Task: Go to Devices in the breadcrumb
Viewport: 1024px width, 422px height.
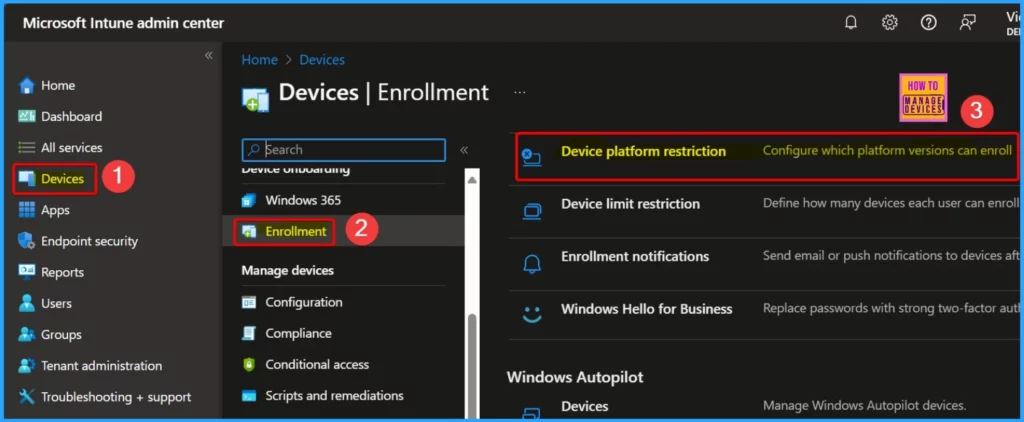Action: click(x=322, y=59)
